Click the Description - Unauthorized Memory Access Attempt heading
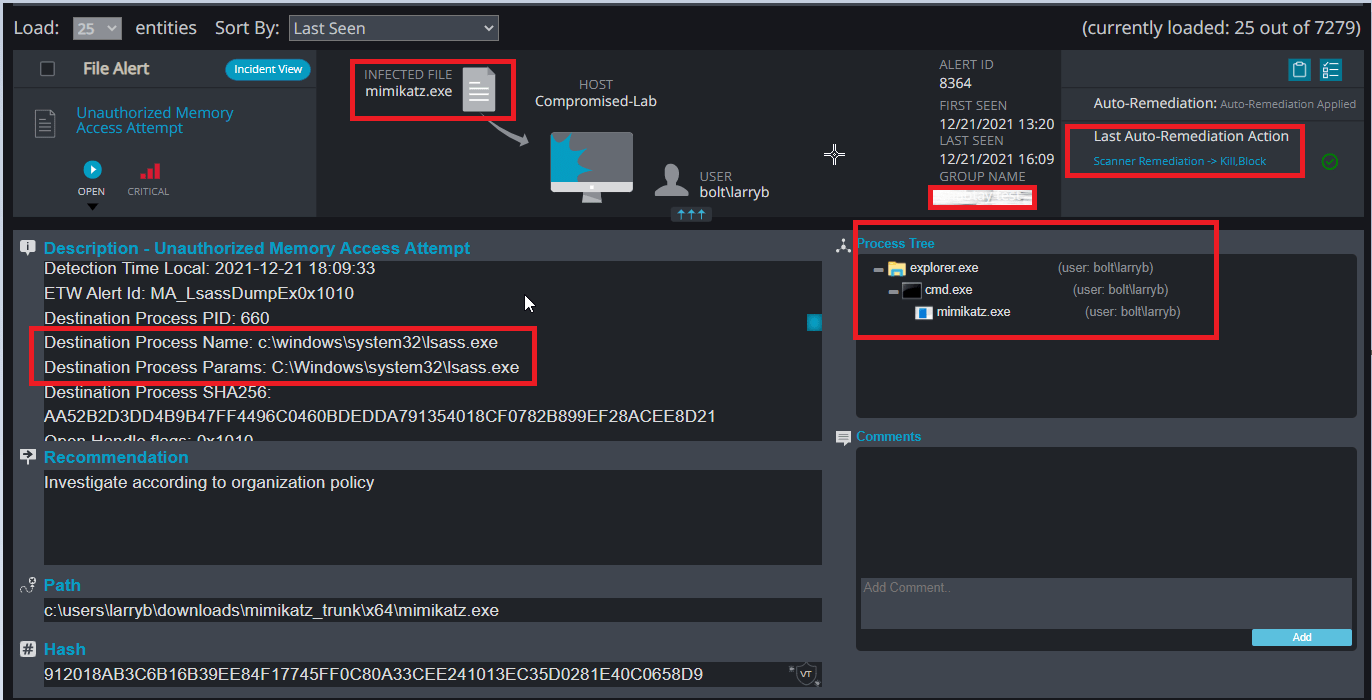1372x700 pixels. tap(257, 248)
